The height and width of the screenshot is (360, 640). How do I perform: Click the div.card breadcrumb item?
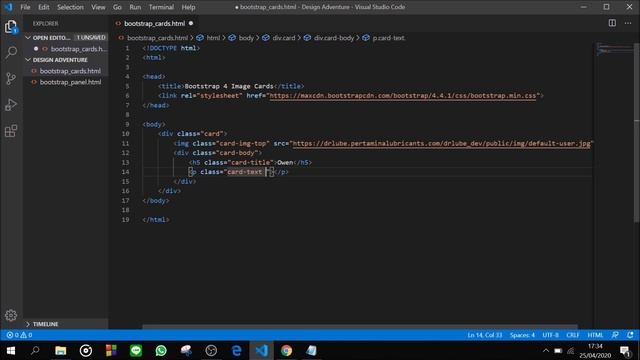284,38
